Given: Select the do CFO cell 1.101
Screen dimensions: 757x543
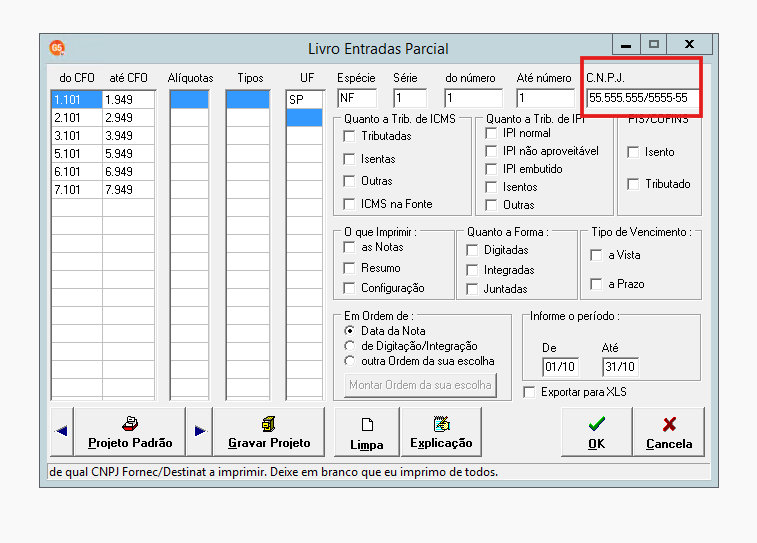Looking at the screenshot, I should coord(76,99).
